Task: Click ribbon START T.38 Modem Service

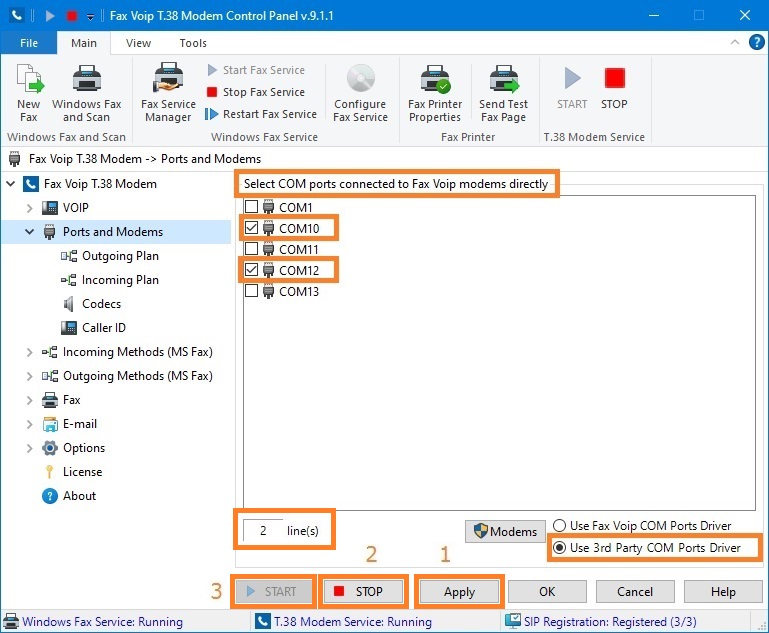Action: (x=572, y=89)
